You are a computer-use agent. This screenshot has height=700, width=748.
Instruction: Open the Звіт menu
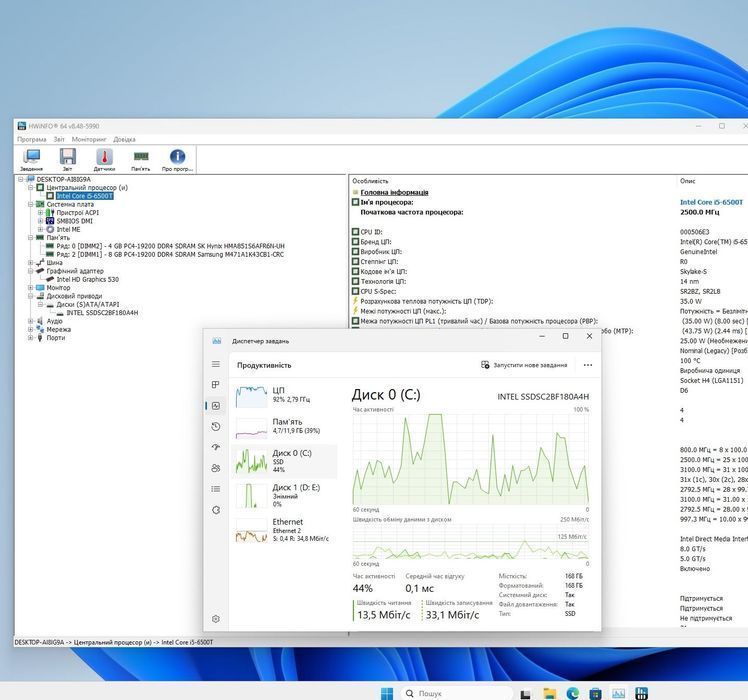pyautogui.click(x=59, y=139)
